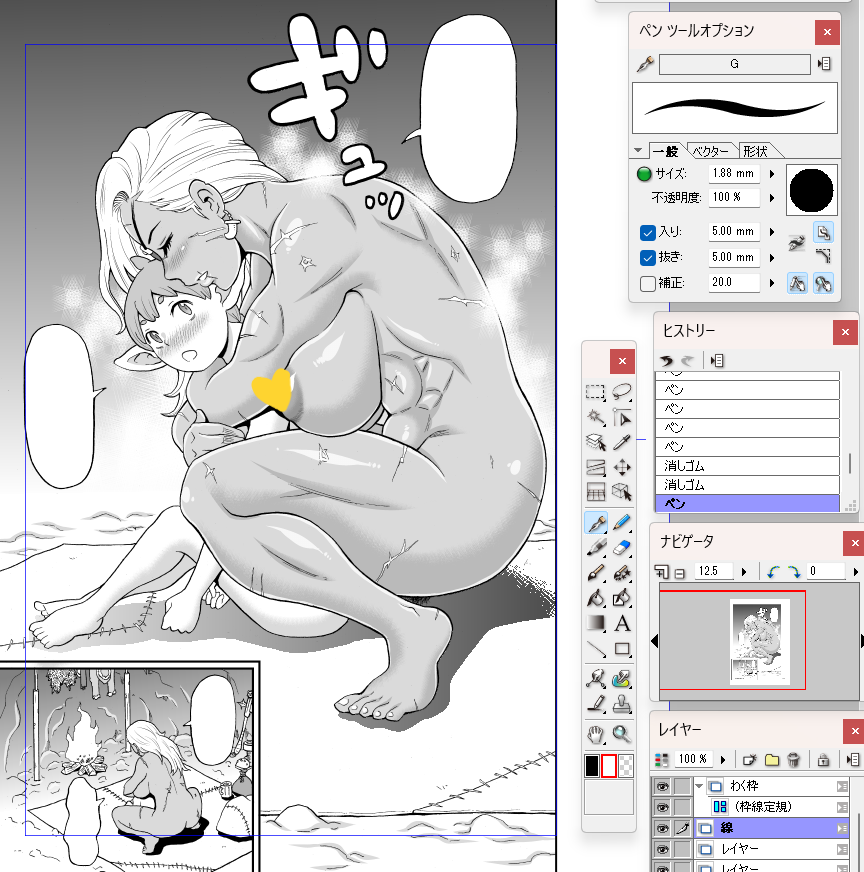Select the layer select tool
Screen dimensions: 864x872
[x=595, y=442]
